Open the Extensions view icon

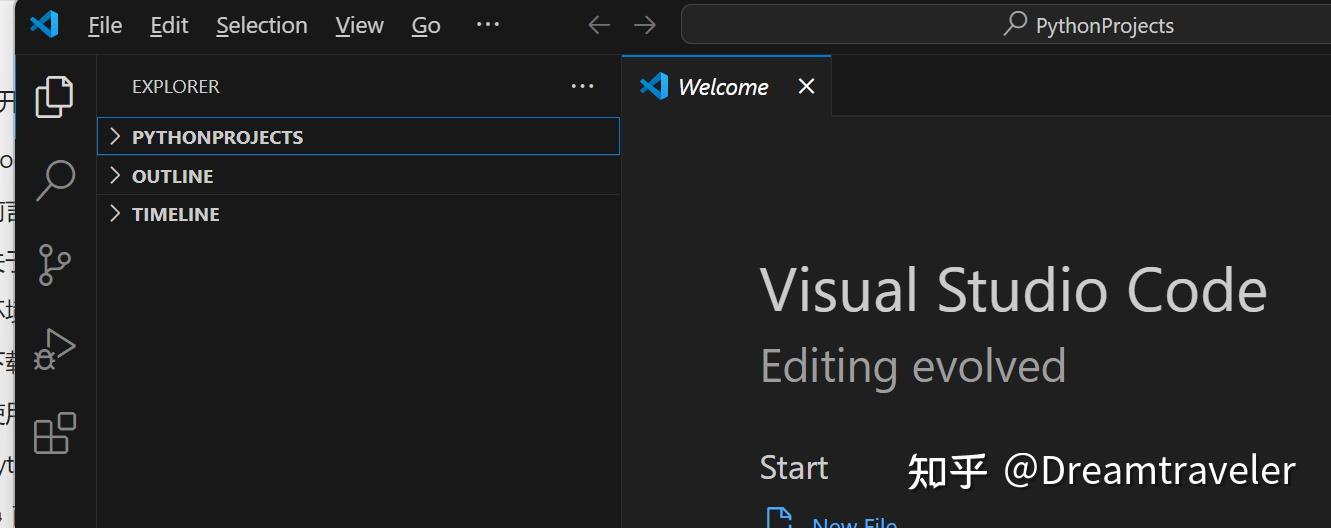tap(55, 434)
